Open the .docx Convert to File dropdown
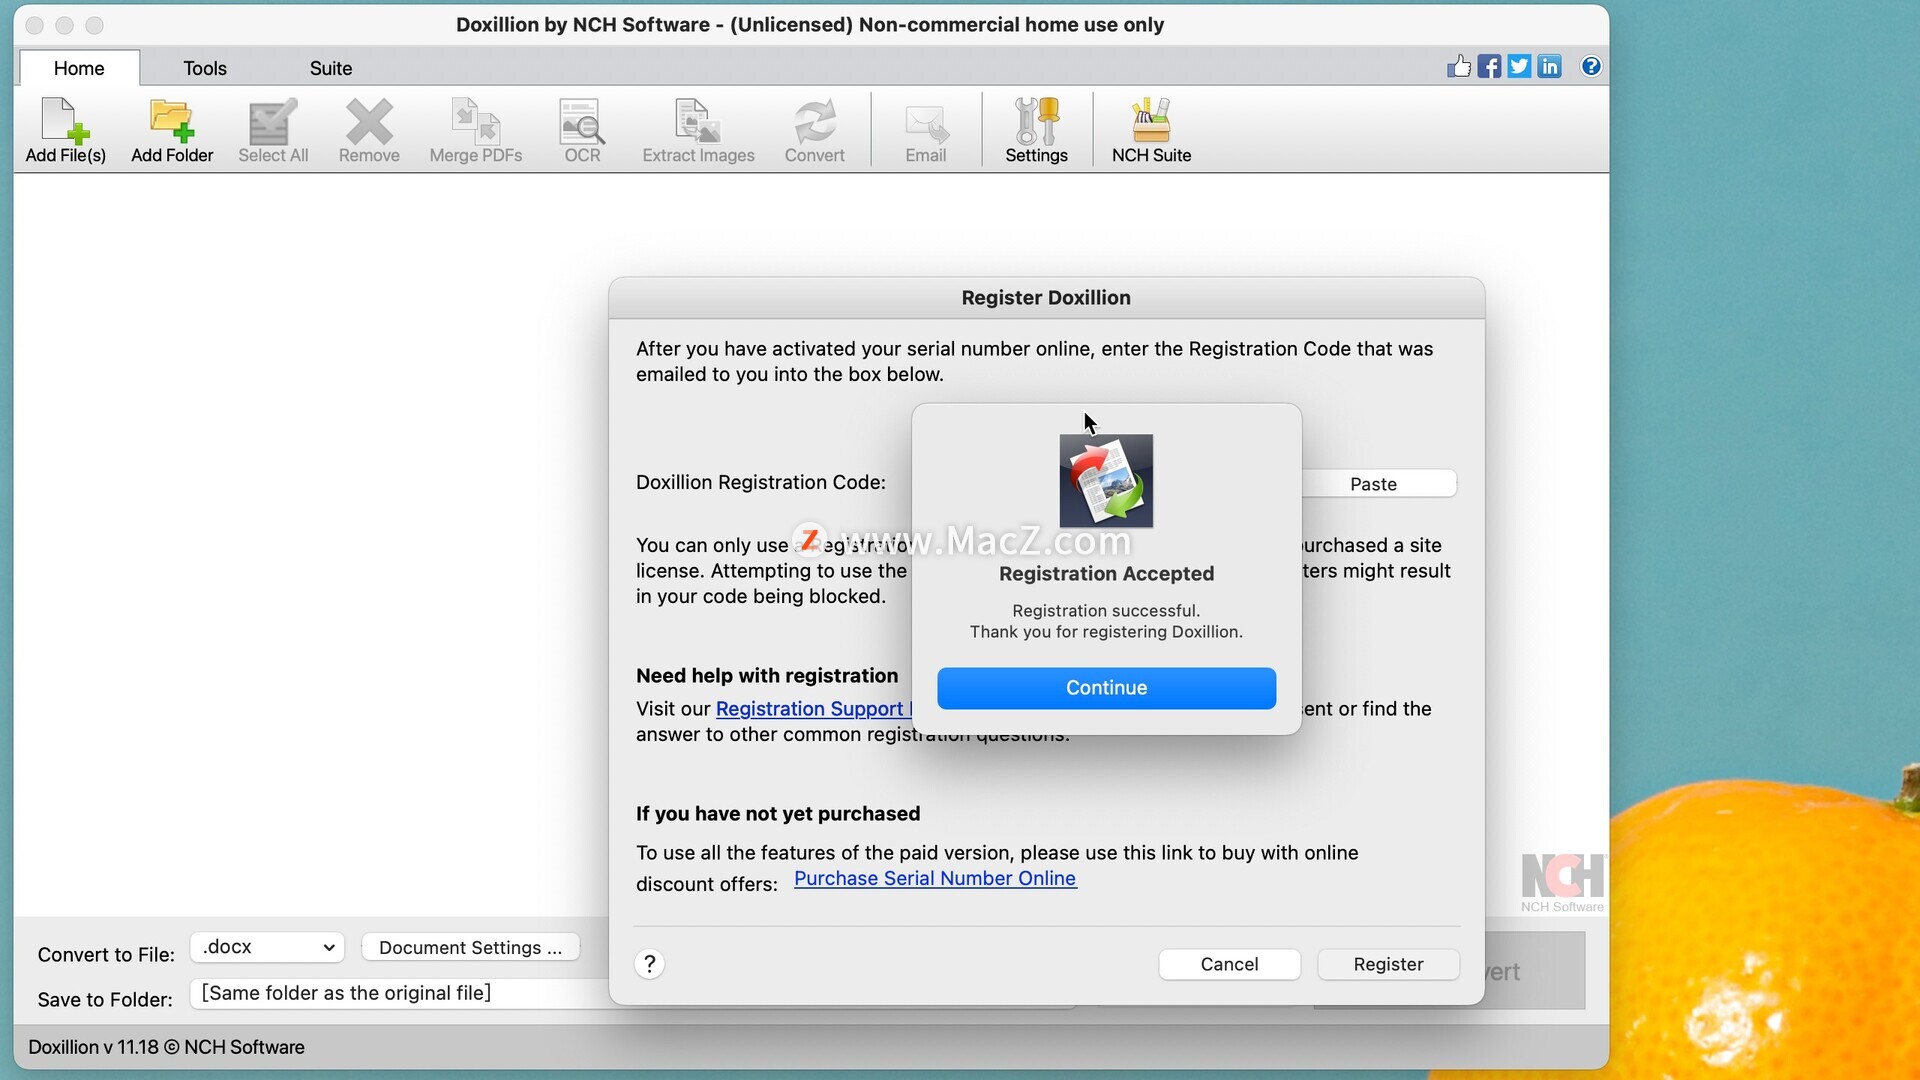1920x1080 pixels. click(267, 947)
